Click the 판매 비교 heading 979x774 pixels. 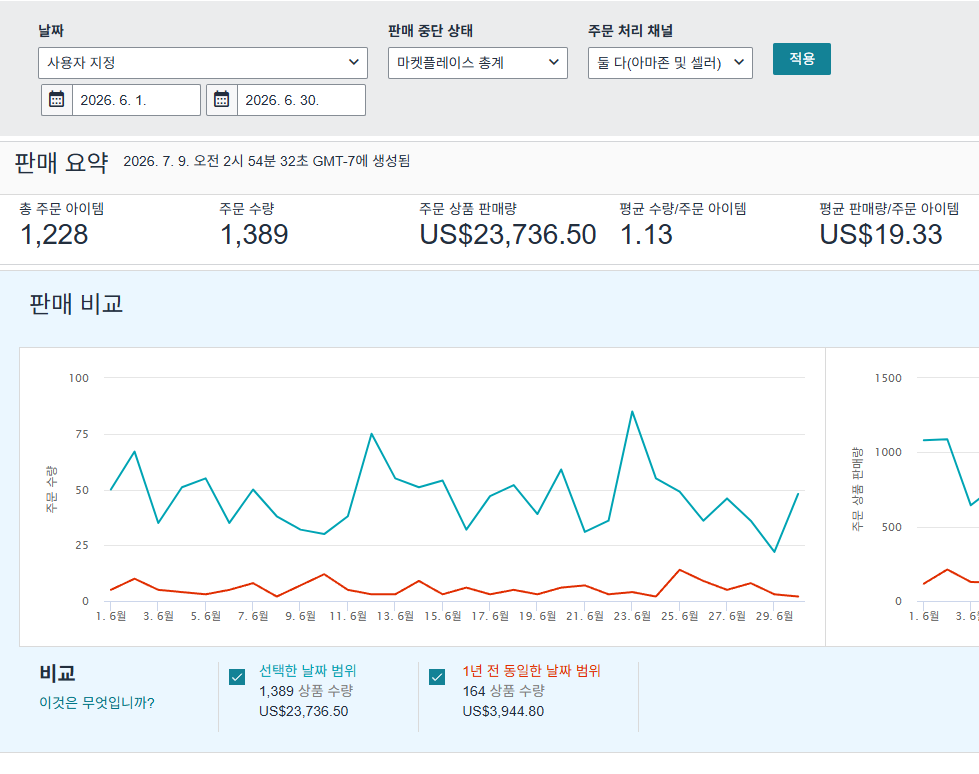tap(76, 304)
